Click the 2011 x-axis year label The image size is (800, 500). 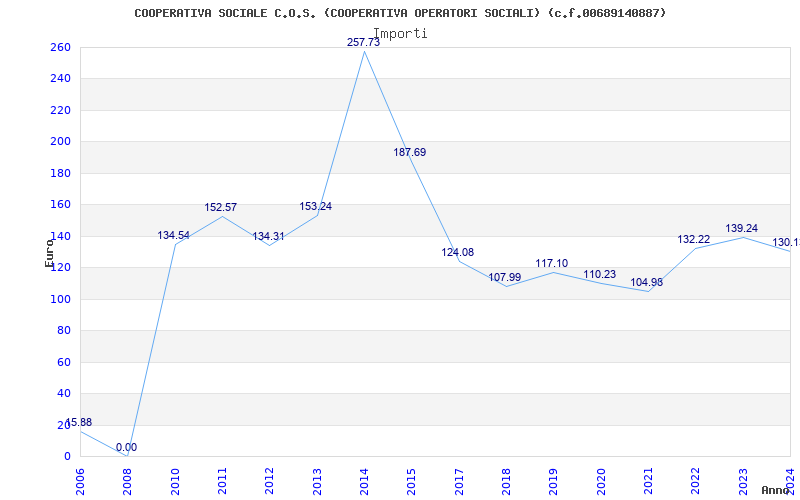(222, 481)
